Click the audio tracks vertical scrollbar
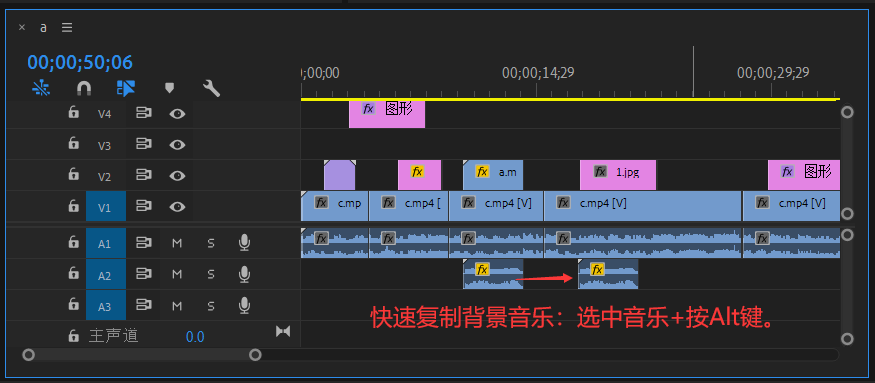 click(847, 287)
